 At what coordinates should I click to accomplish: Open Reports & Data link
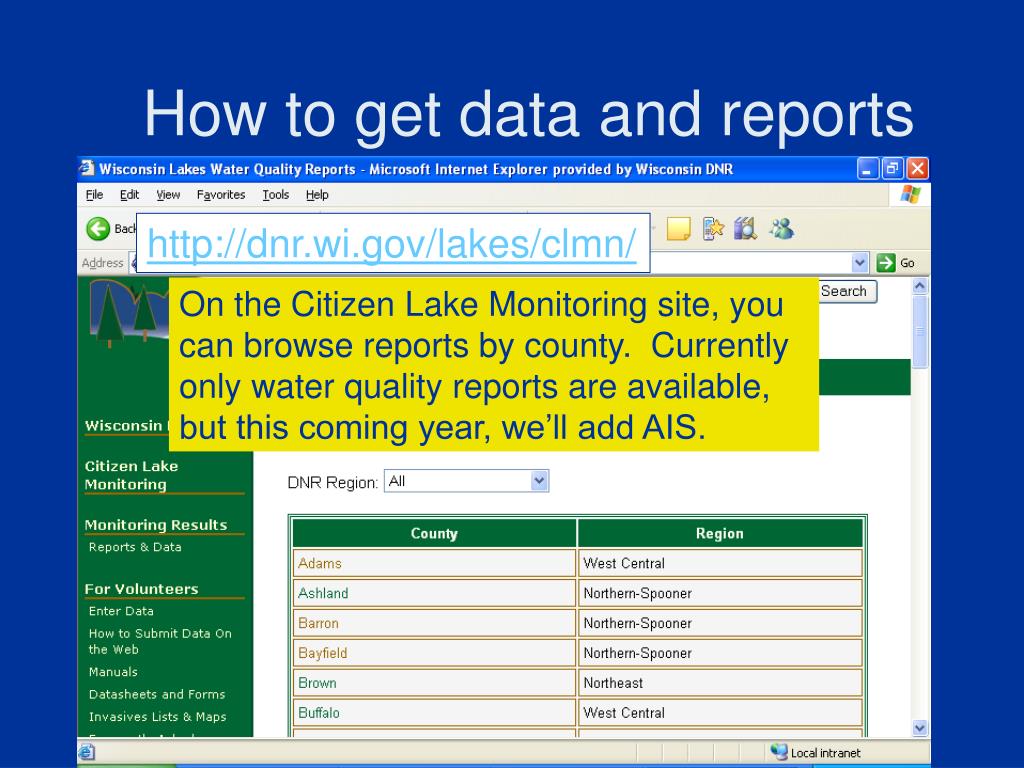(x=135, y=547)
